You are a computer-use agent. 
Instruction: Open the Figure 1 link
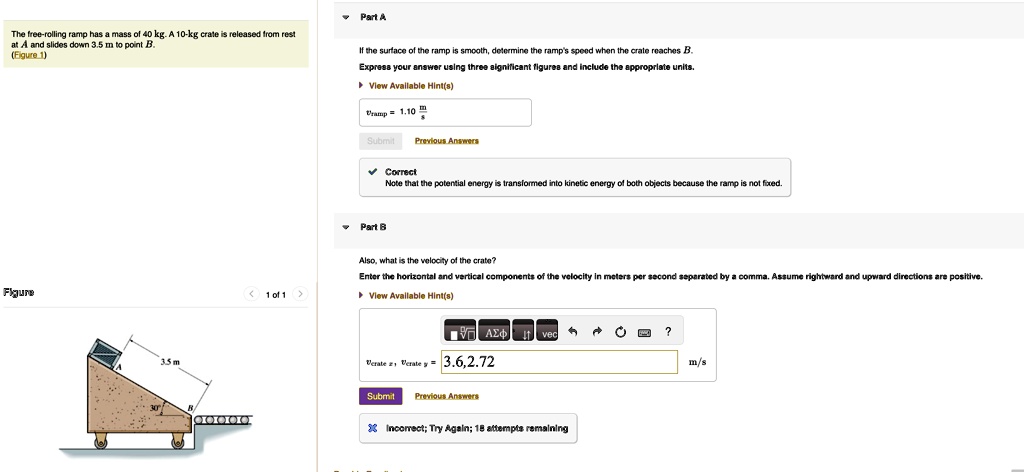[x=28, y=55]
